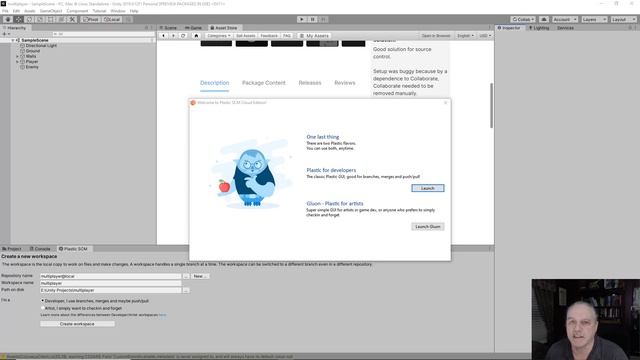Open the Categories dropdown in Asset Store

click(x=218, y=36)
